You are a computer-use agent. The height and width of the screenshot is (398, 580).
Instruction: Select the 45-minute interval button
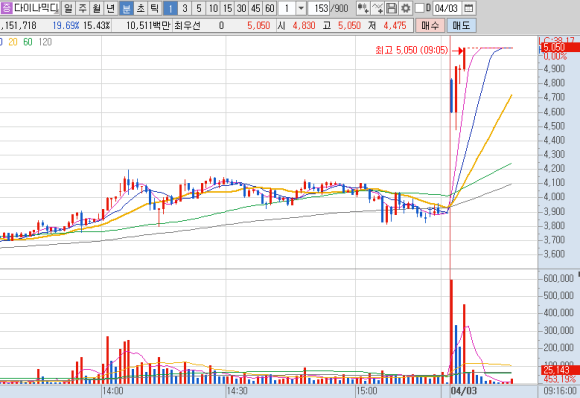pyautogui.click(x=256, y=8)
